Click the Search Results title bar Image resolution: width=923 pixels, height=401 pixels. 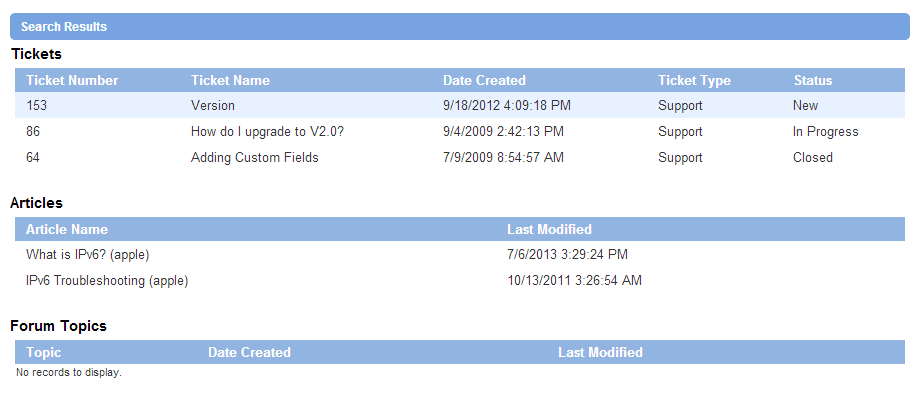tap(460, 26)
